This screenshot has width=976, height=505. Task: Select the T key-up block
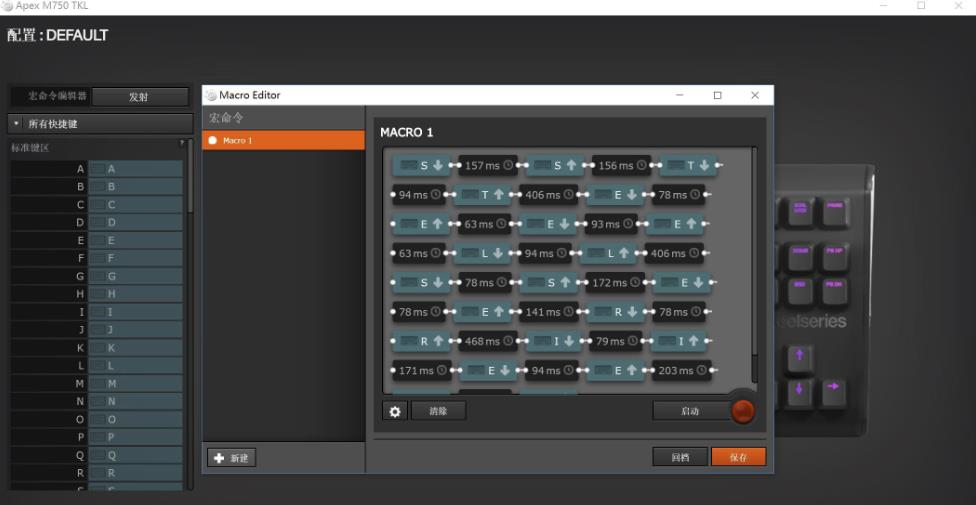[482, 195]
